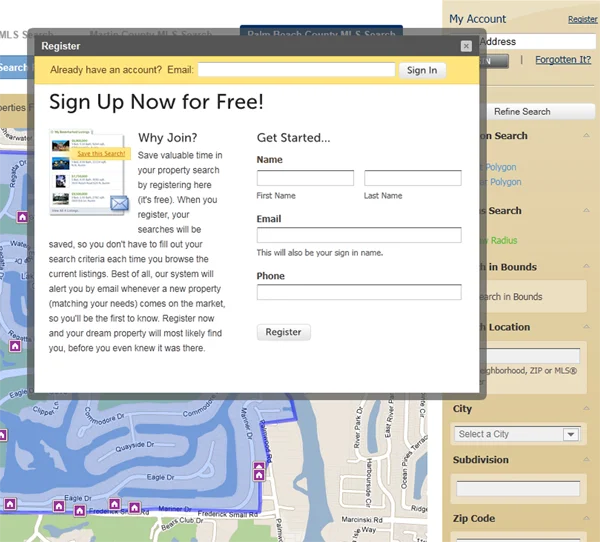Click the Register link under My Account
Screen dimensions: 600x542
click(x=582, y=19)
